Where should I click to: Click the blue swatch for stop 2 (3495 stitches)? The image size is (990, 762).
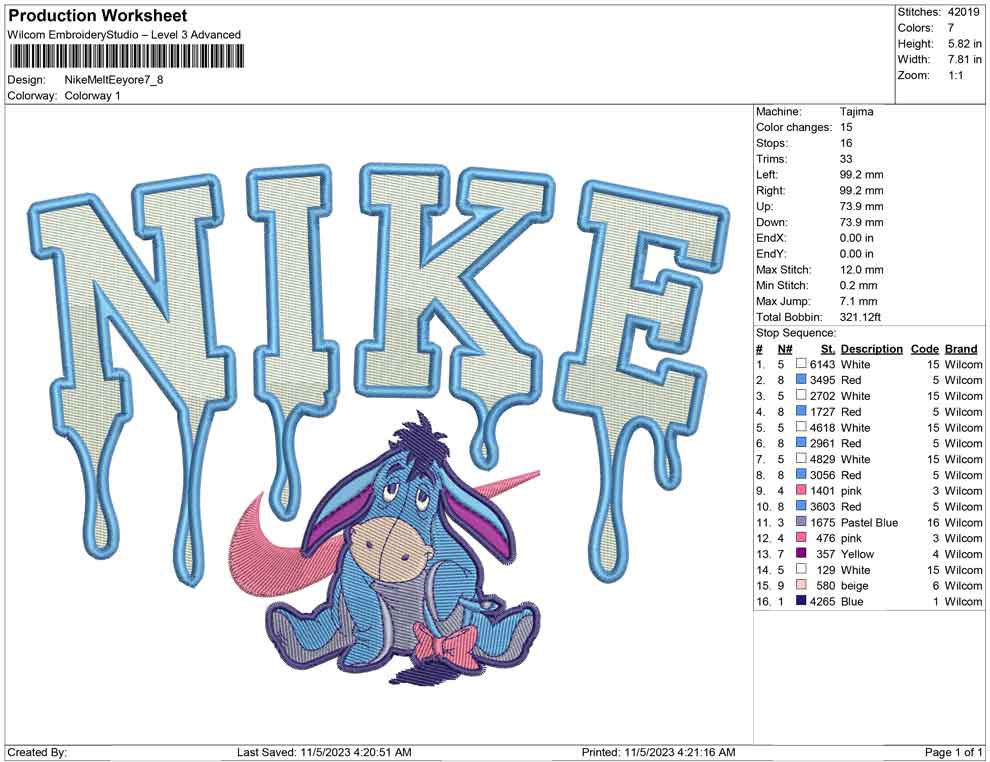pyautogui.click(x=801, y=379)
